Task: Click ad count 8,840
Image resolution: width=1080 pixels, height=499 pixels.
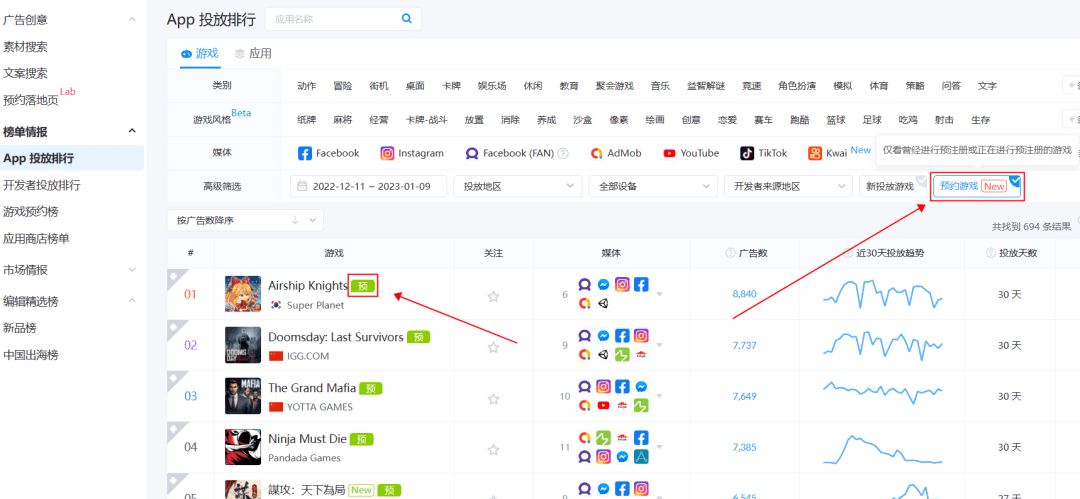Action: coord(745,294)
